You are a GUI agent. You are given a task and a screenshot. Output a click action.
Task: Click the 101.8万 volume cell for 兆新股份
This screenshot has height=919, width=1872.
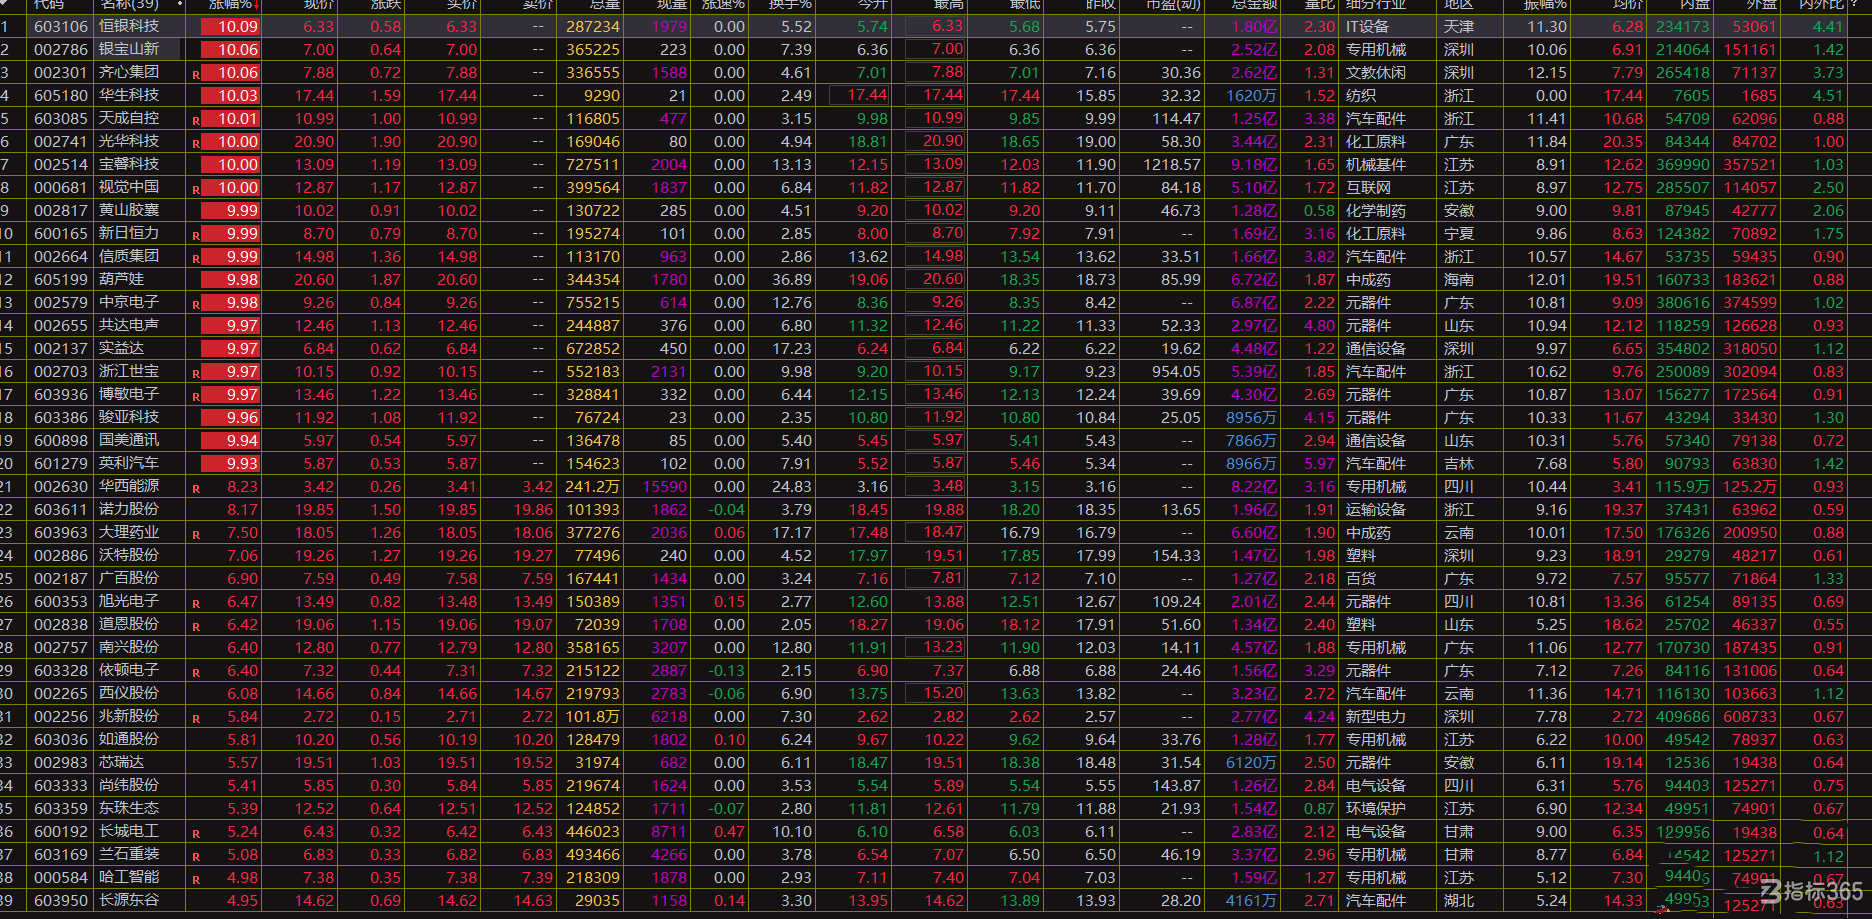click(x=592, y=716)
